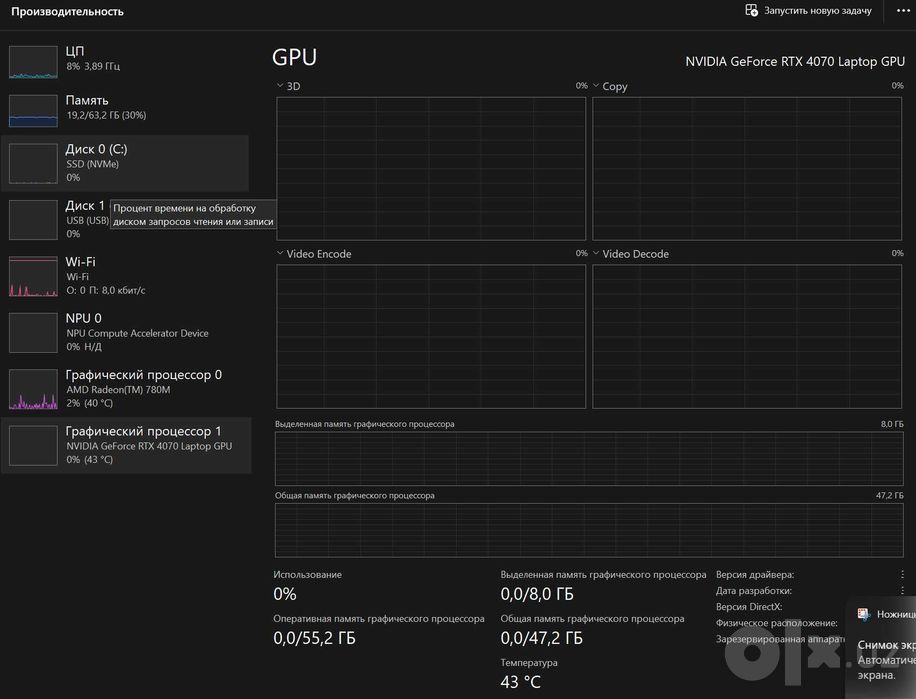
Task: Select the ЦП (CPU) performance entry
Action: pyautogui.click(x=126, y=61)
